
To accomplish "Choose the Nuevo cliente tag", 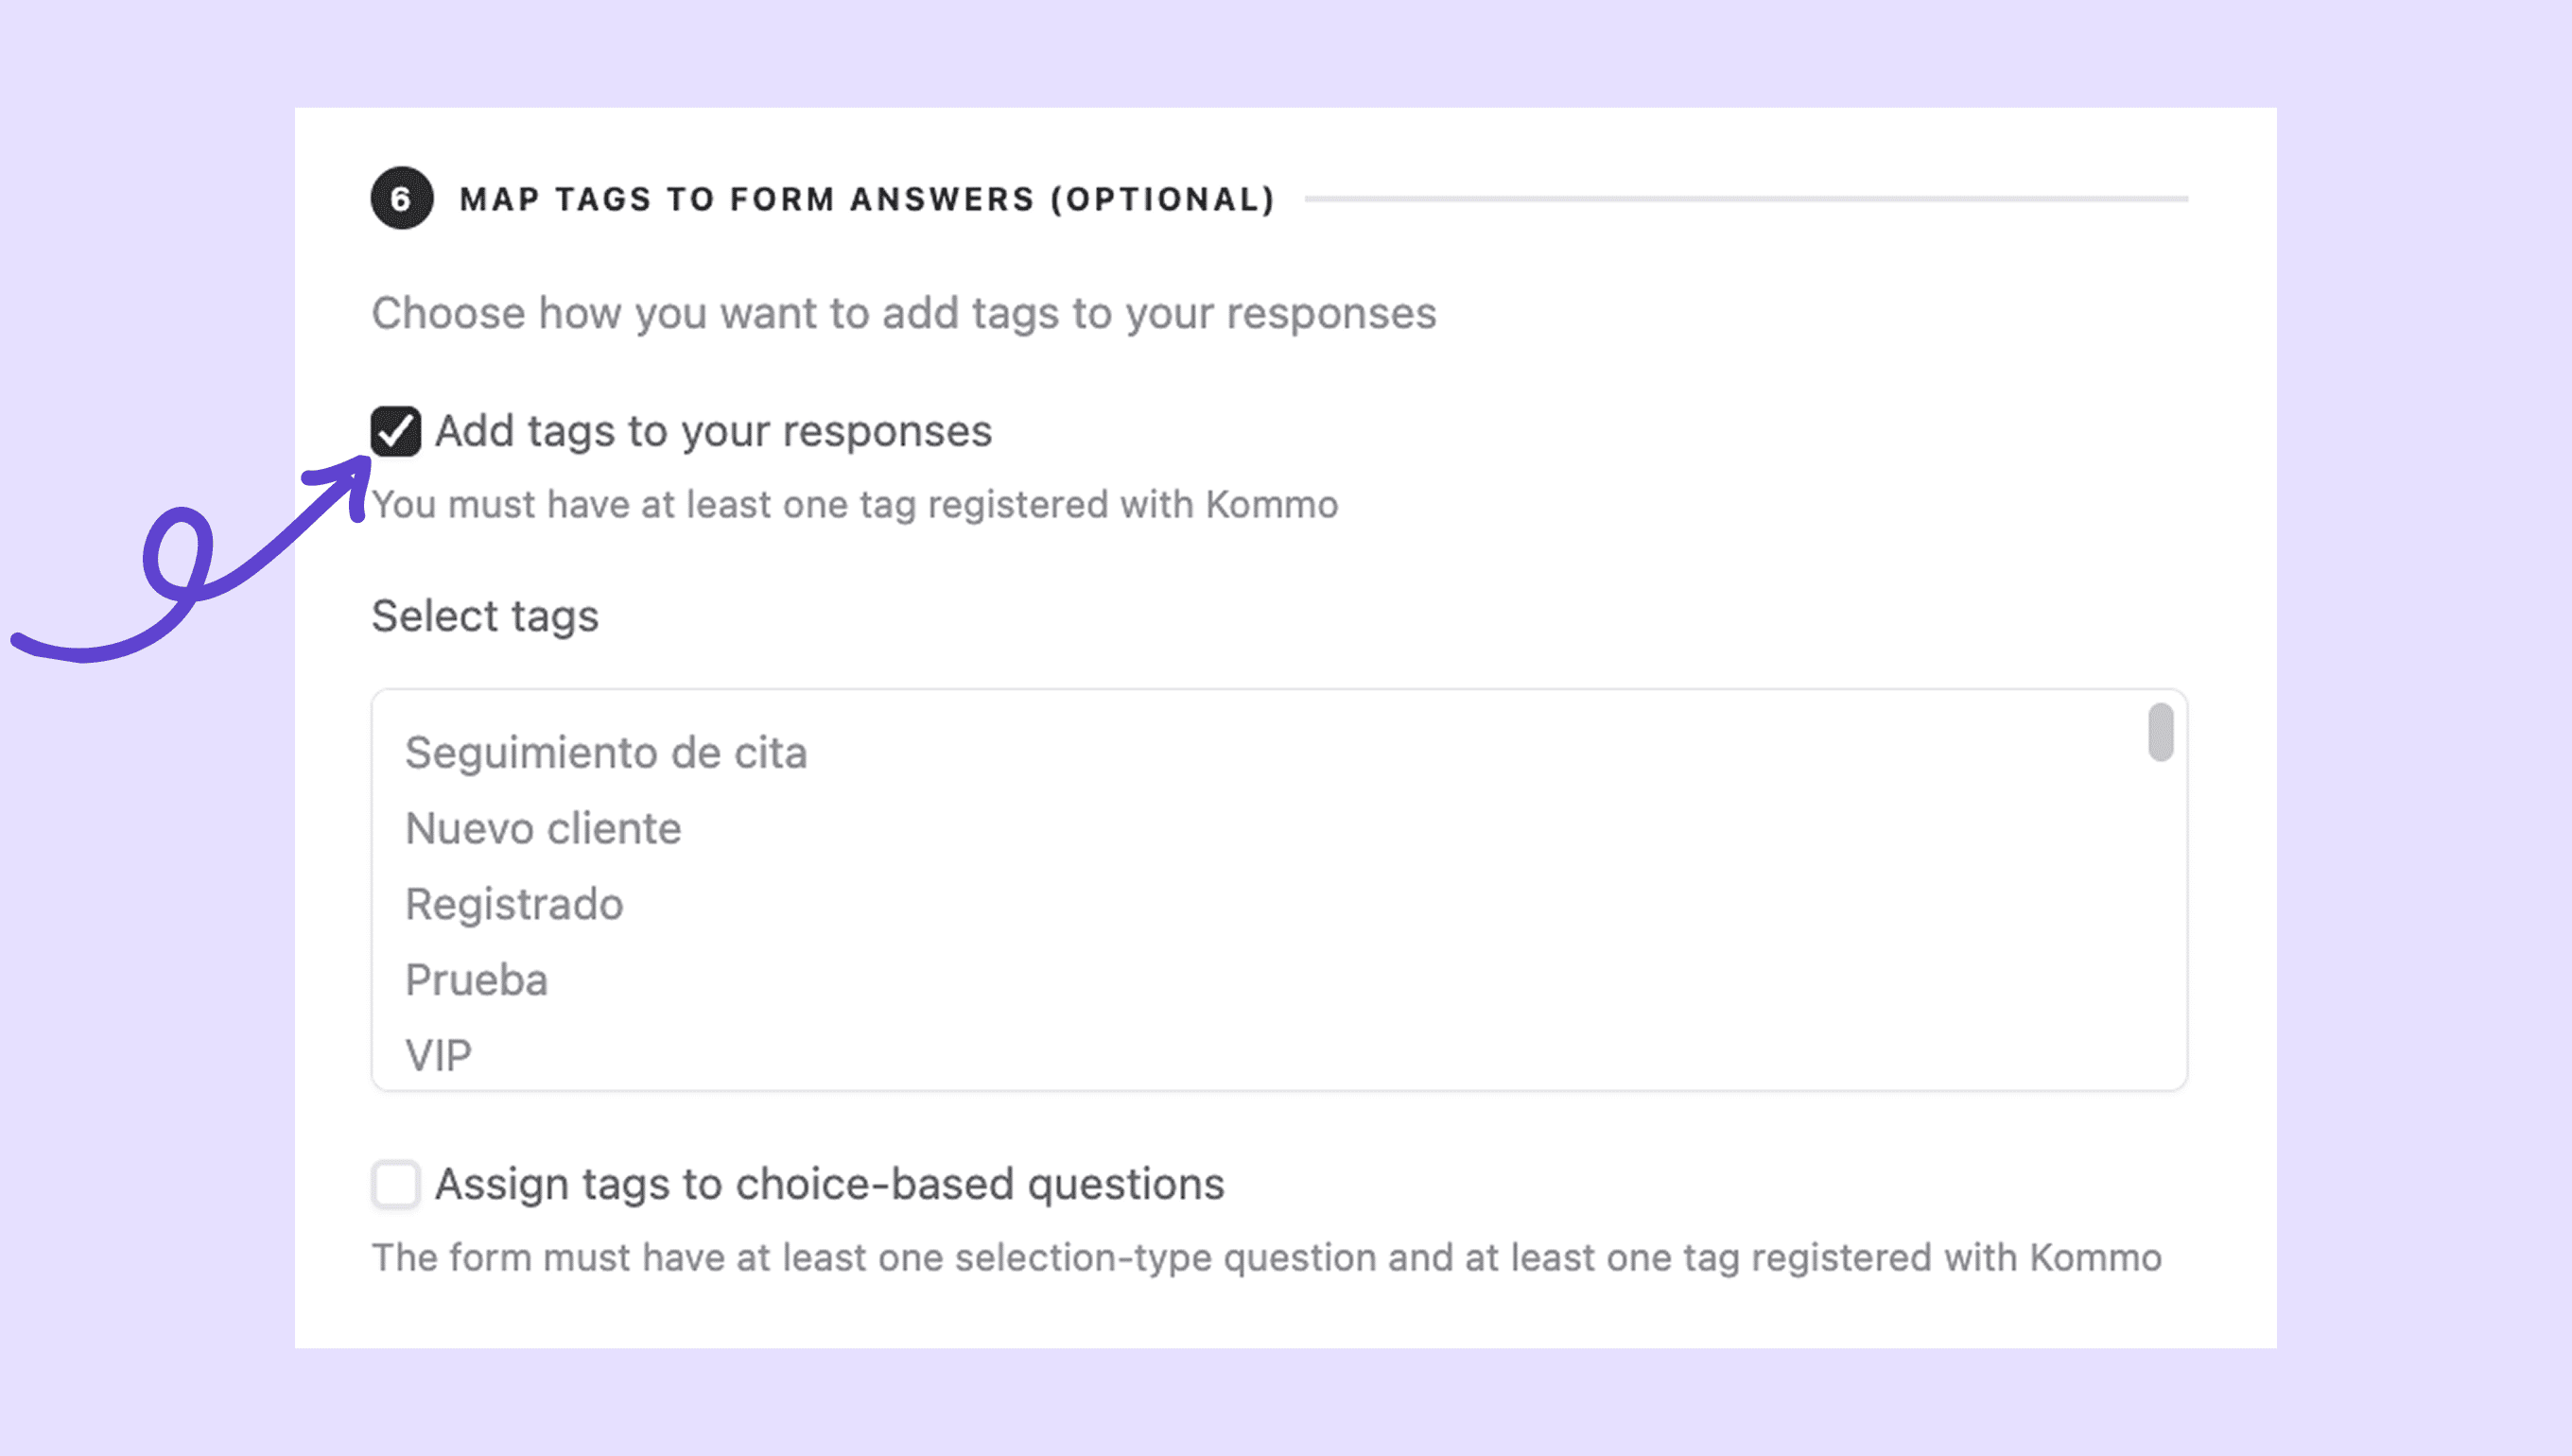I will [543, 829].
